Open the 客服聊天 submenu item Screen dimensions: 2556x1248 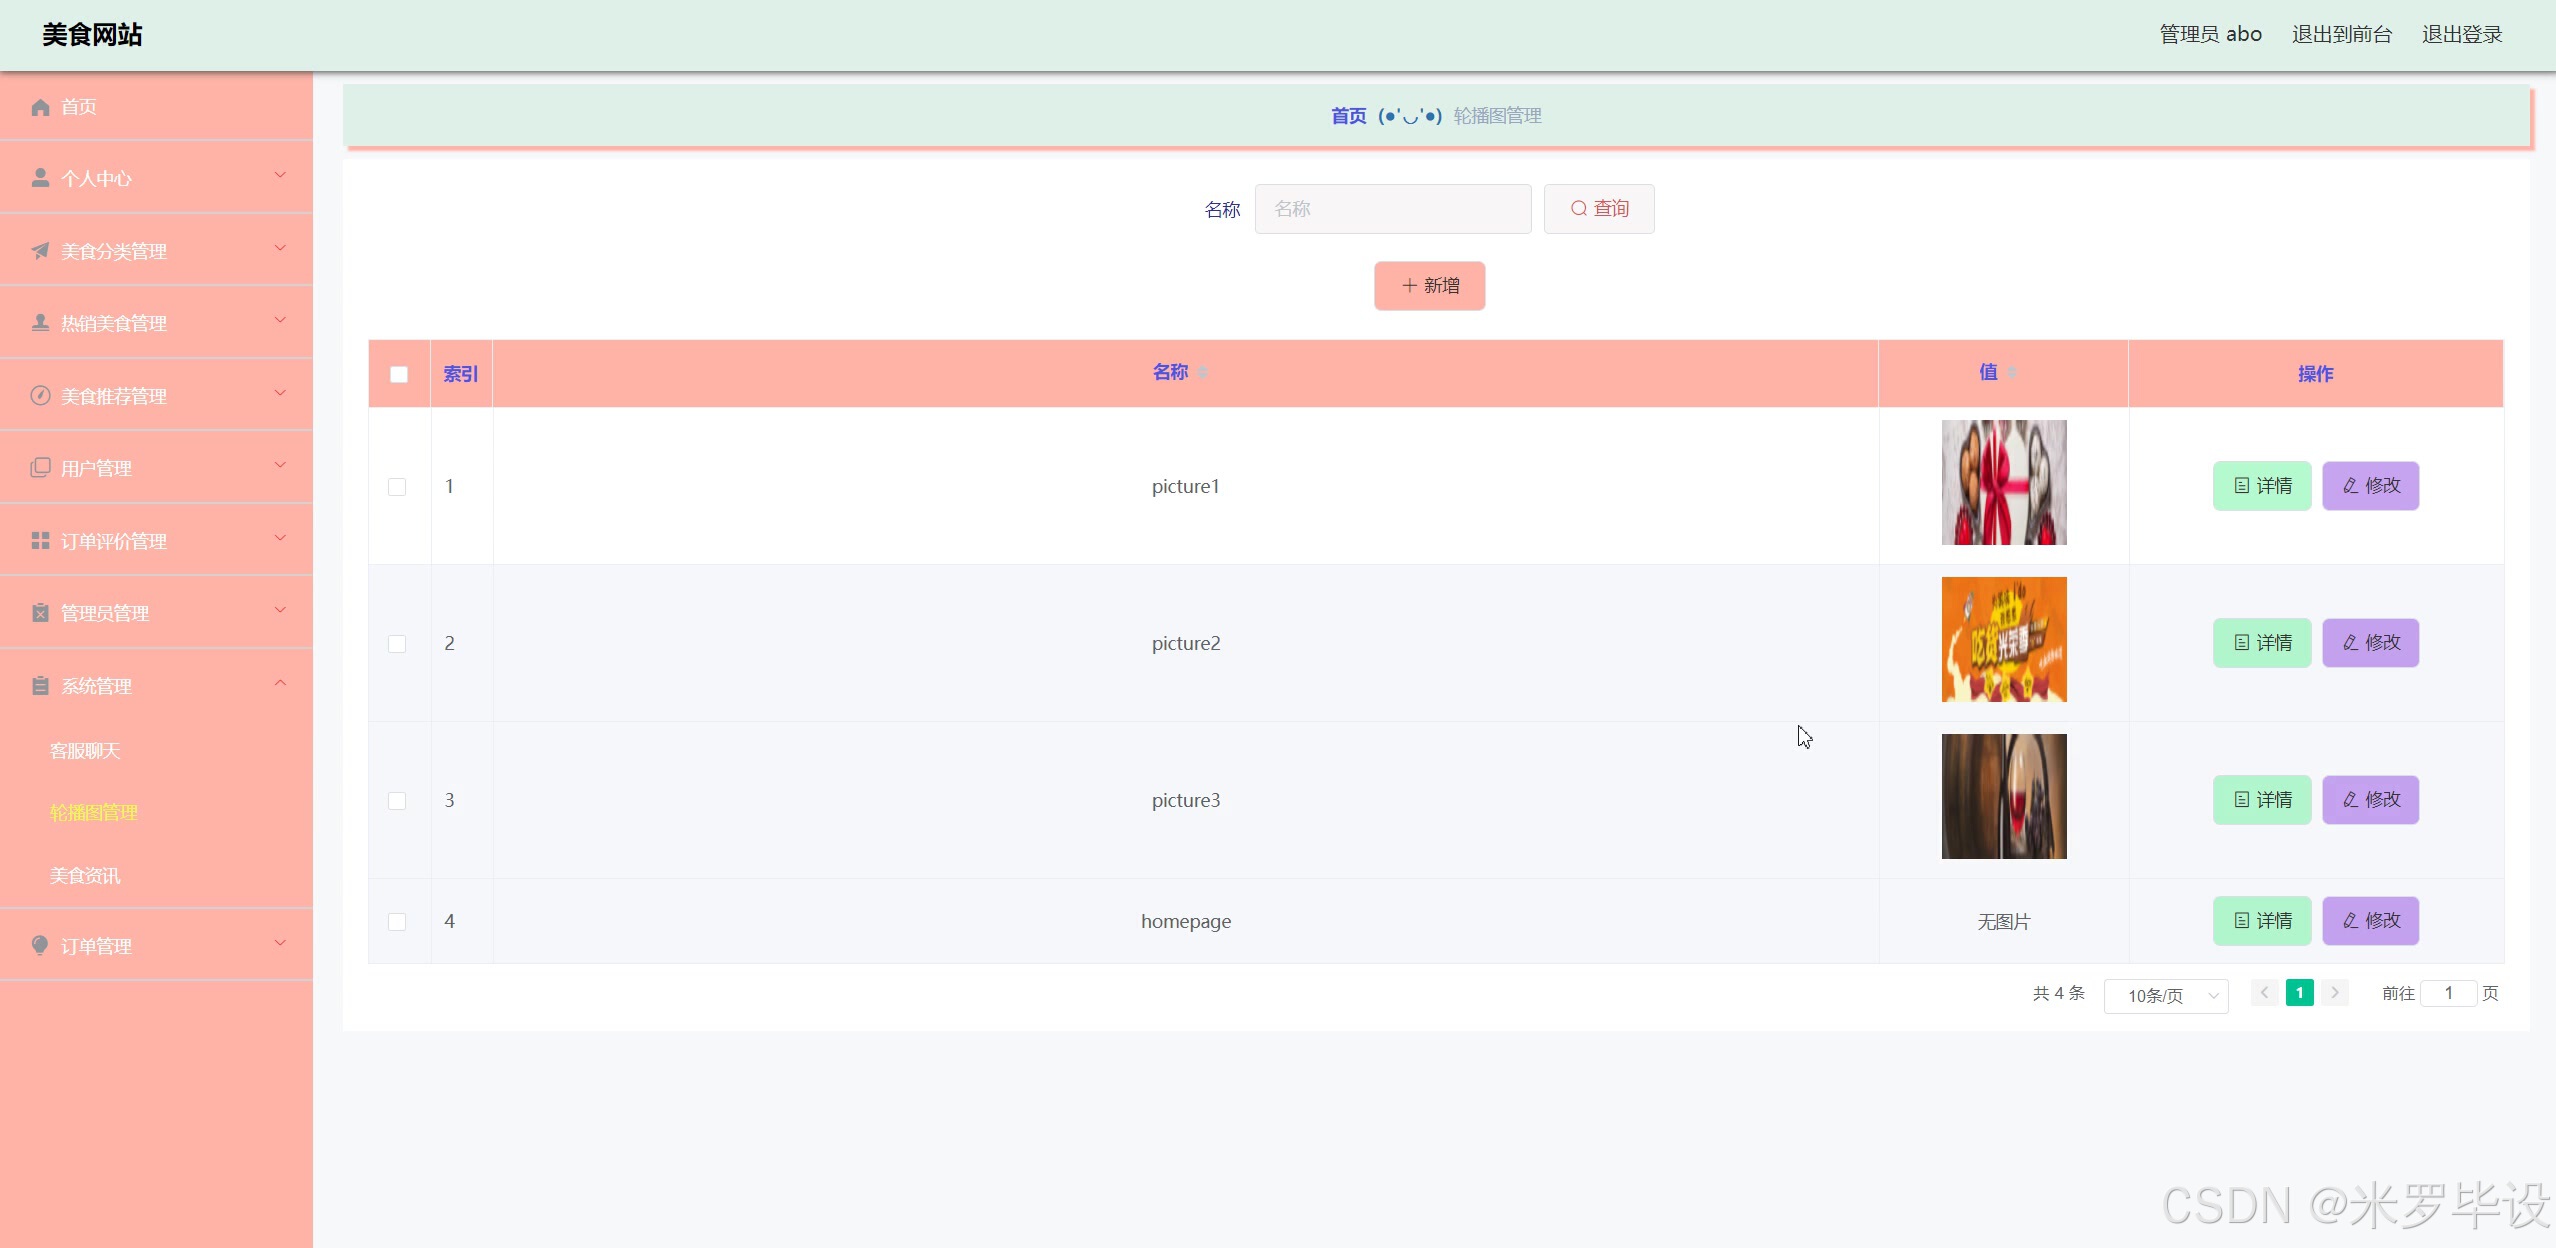coord(85,750)
